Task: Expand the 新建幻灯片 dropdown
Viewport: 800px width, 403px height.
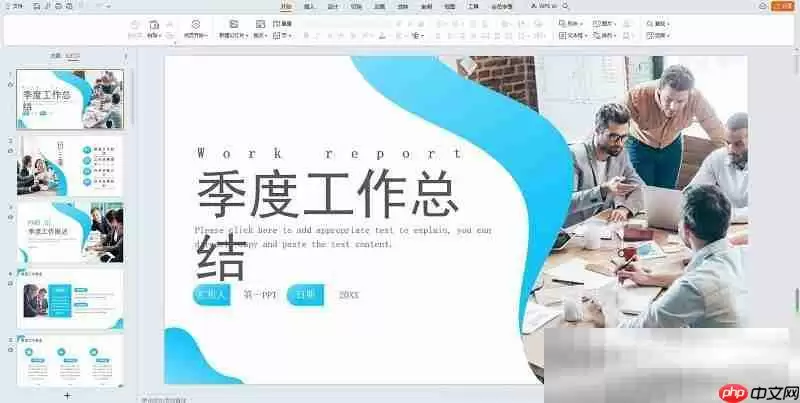Action: click(234, 36)
